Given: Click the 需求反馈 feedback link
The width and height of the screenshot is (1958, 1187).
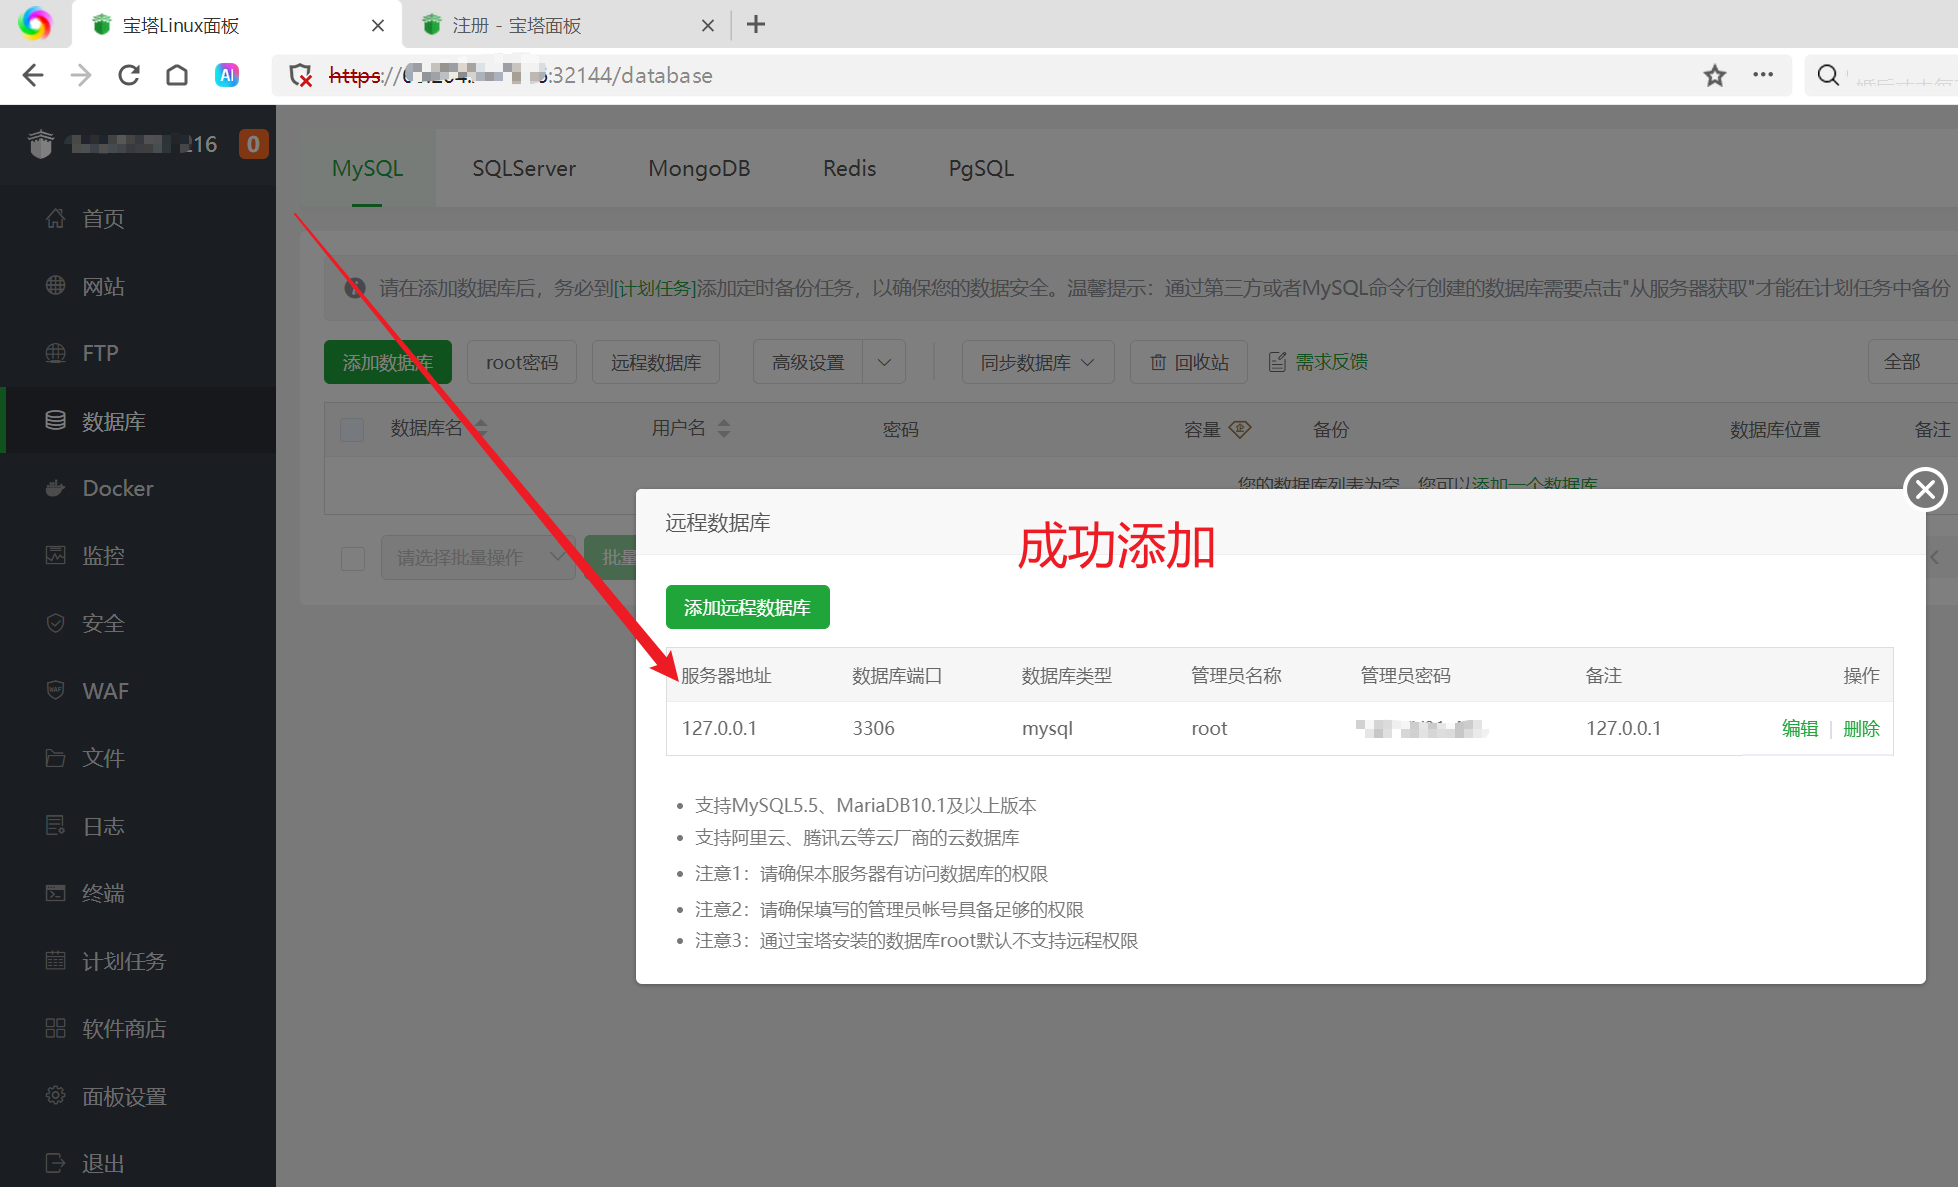Looking at the screenshot, I should tap(1318, 362).
